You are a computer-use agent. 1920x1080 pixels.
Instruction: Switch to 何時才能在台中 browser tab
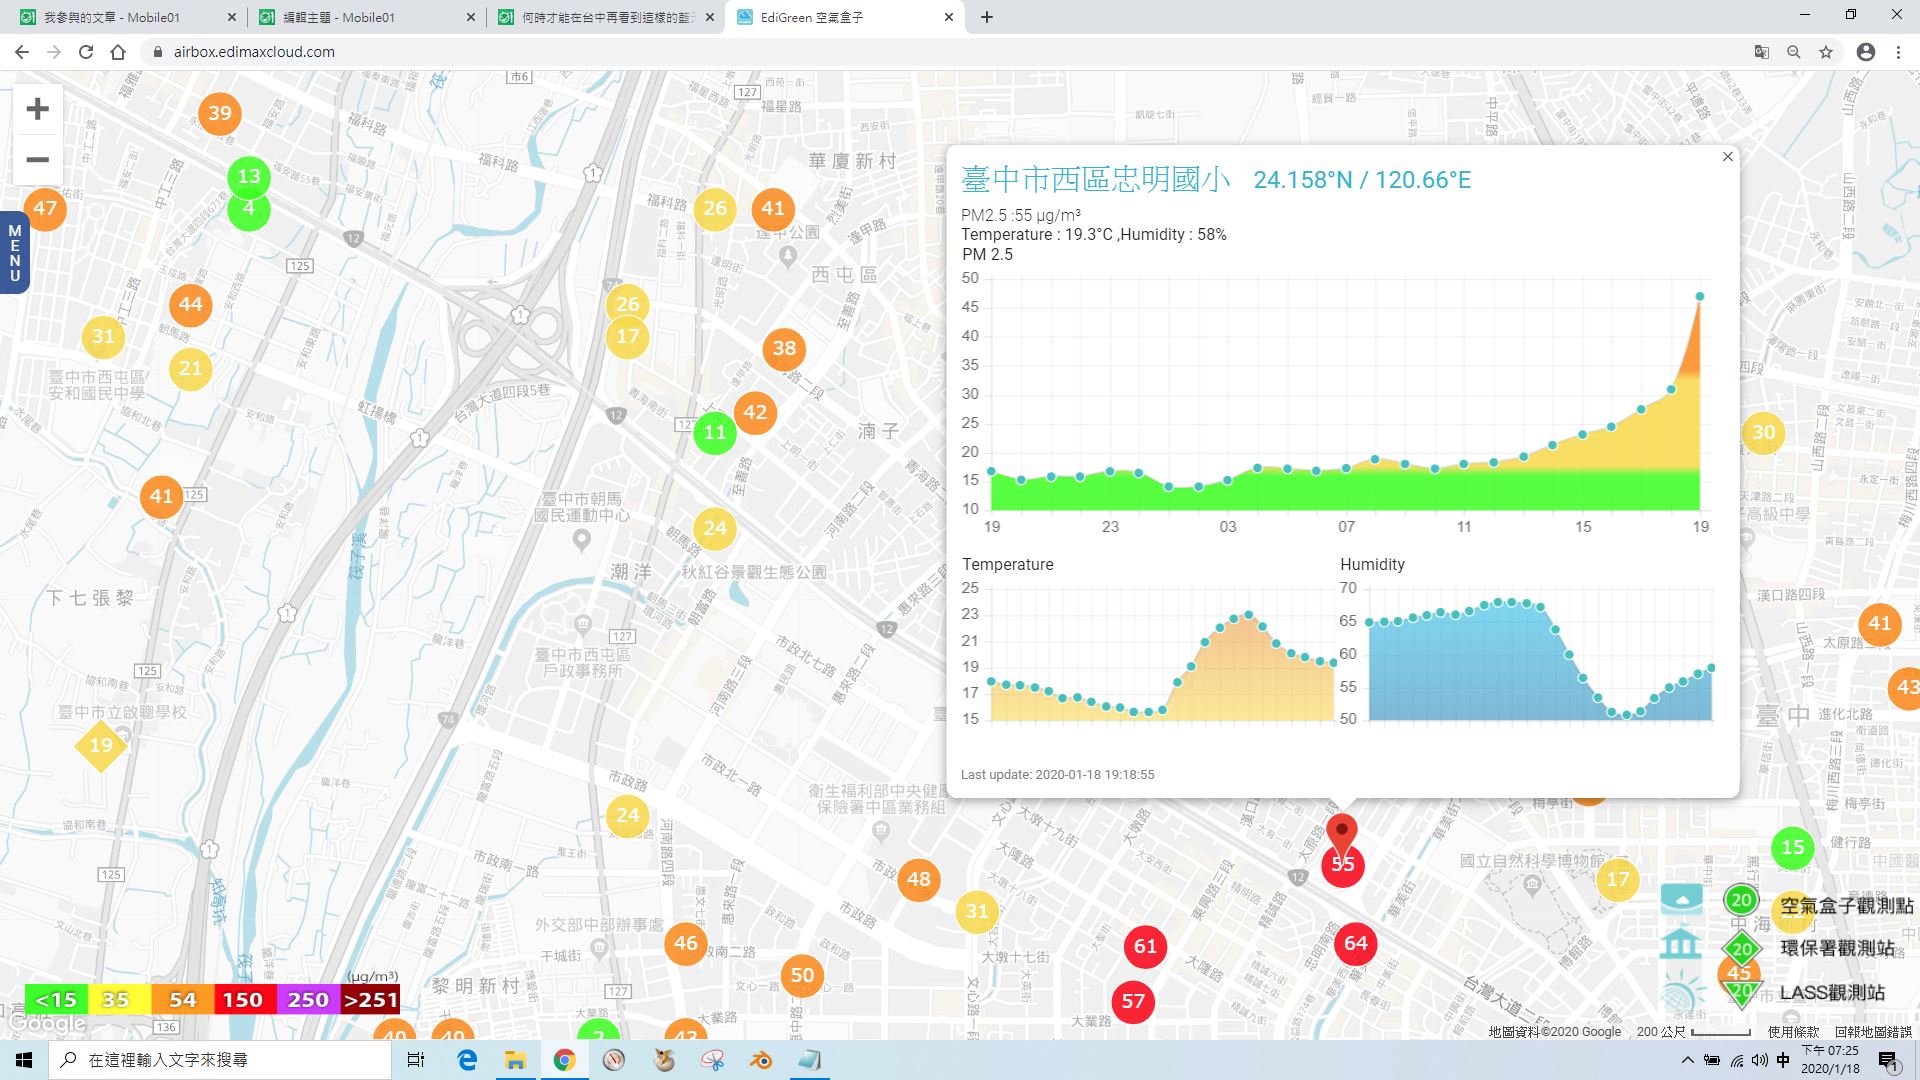pyautogui.click(x=605, y=17)
